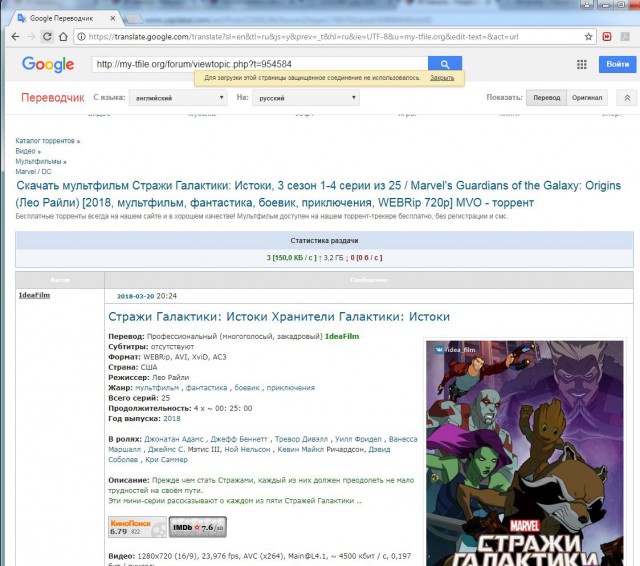The height and width of the screenshot is (566, 640).
Task: Open the КиноПоиск rating badge
Action: click(x=137, y=527)
